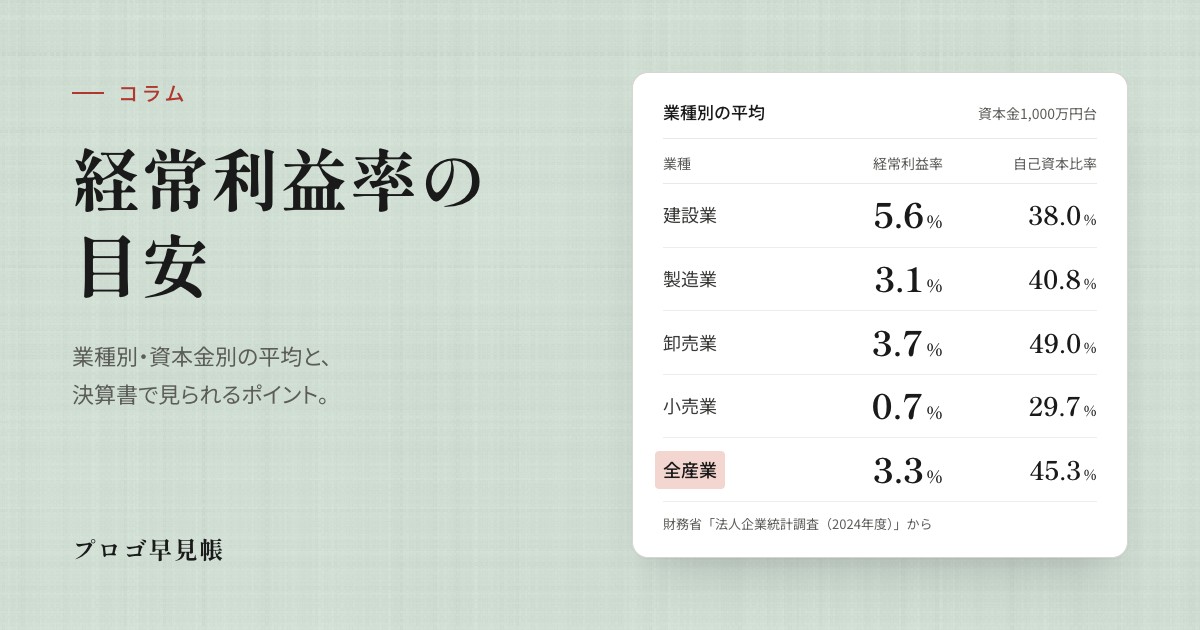Viewport: 1200px width, 630px height.
Task: Click the 29.7% value for 小売業
Action: click(x=1062, y=407)
